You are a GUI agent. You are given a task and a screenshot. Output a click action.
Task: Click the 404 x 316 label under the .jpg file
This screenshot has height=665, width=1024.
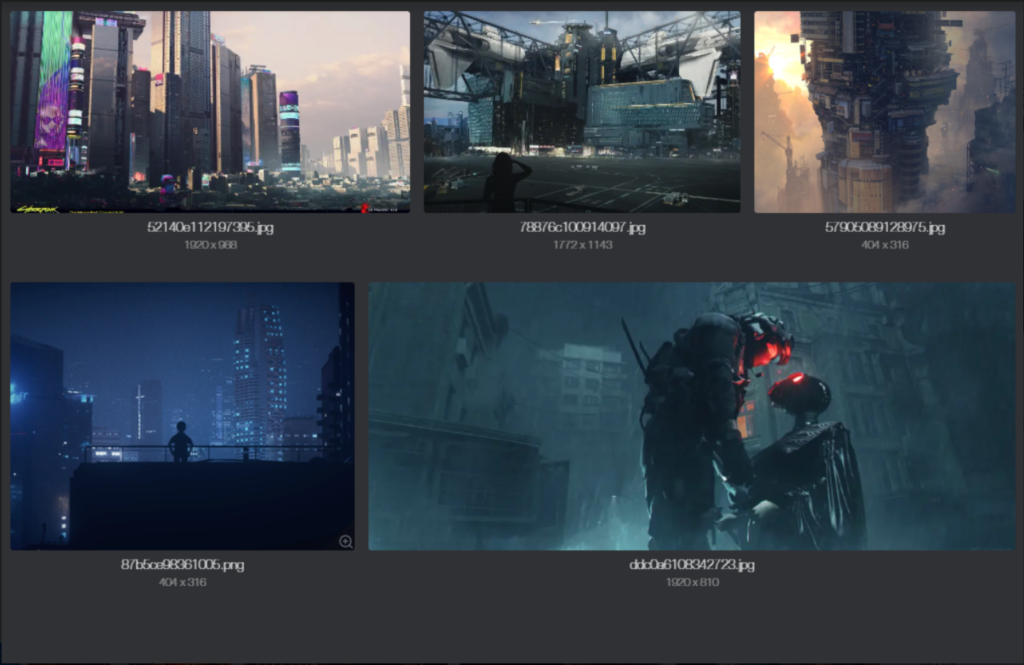[x=885, y=245]
